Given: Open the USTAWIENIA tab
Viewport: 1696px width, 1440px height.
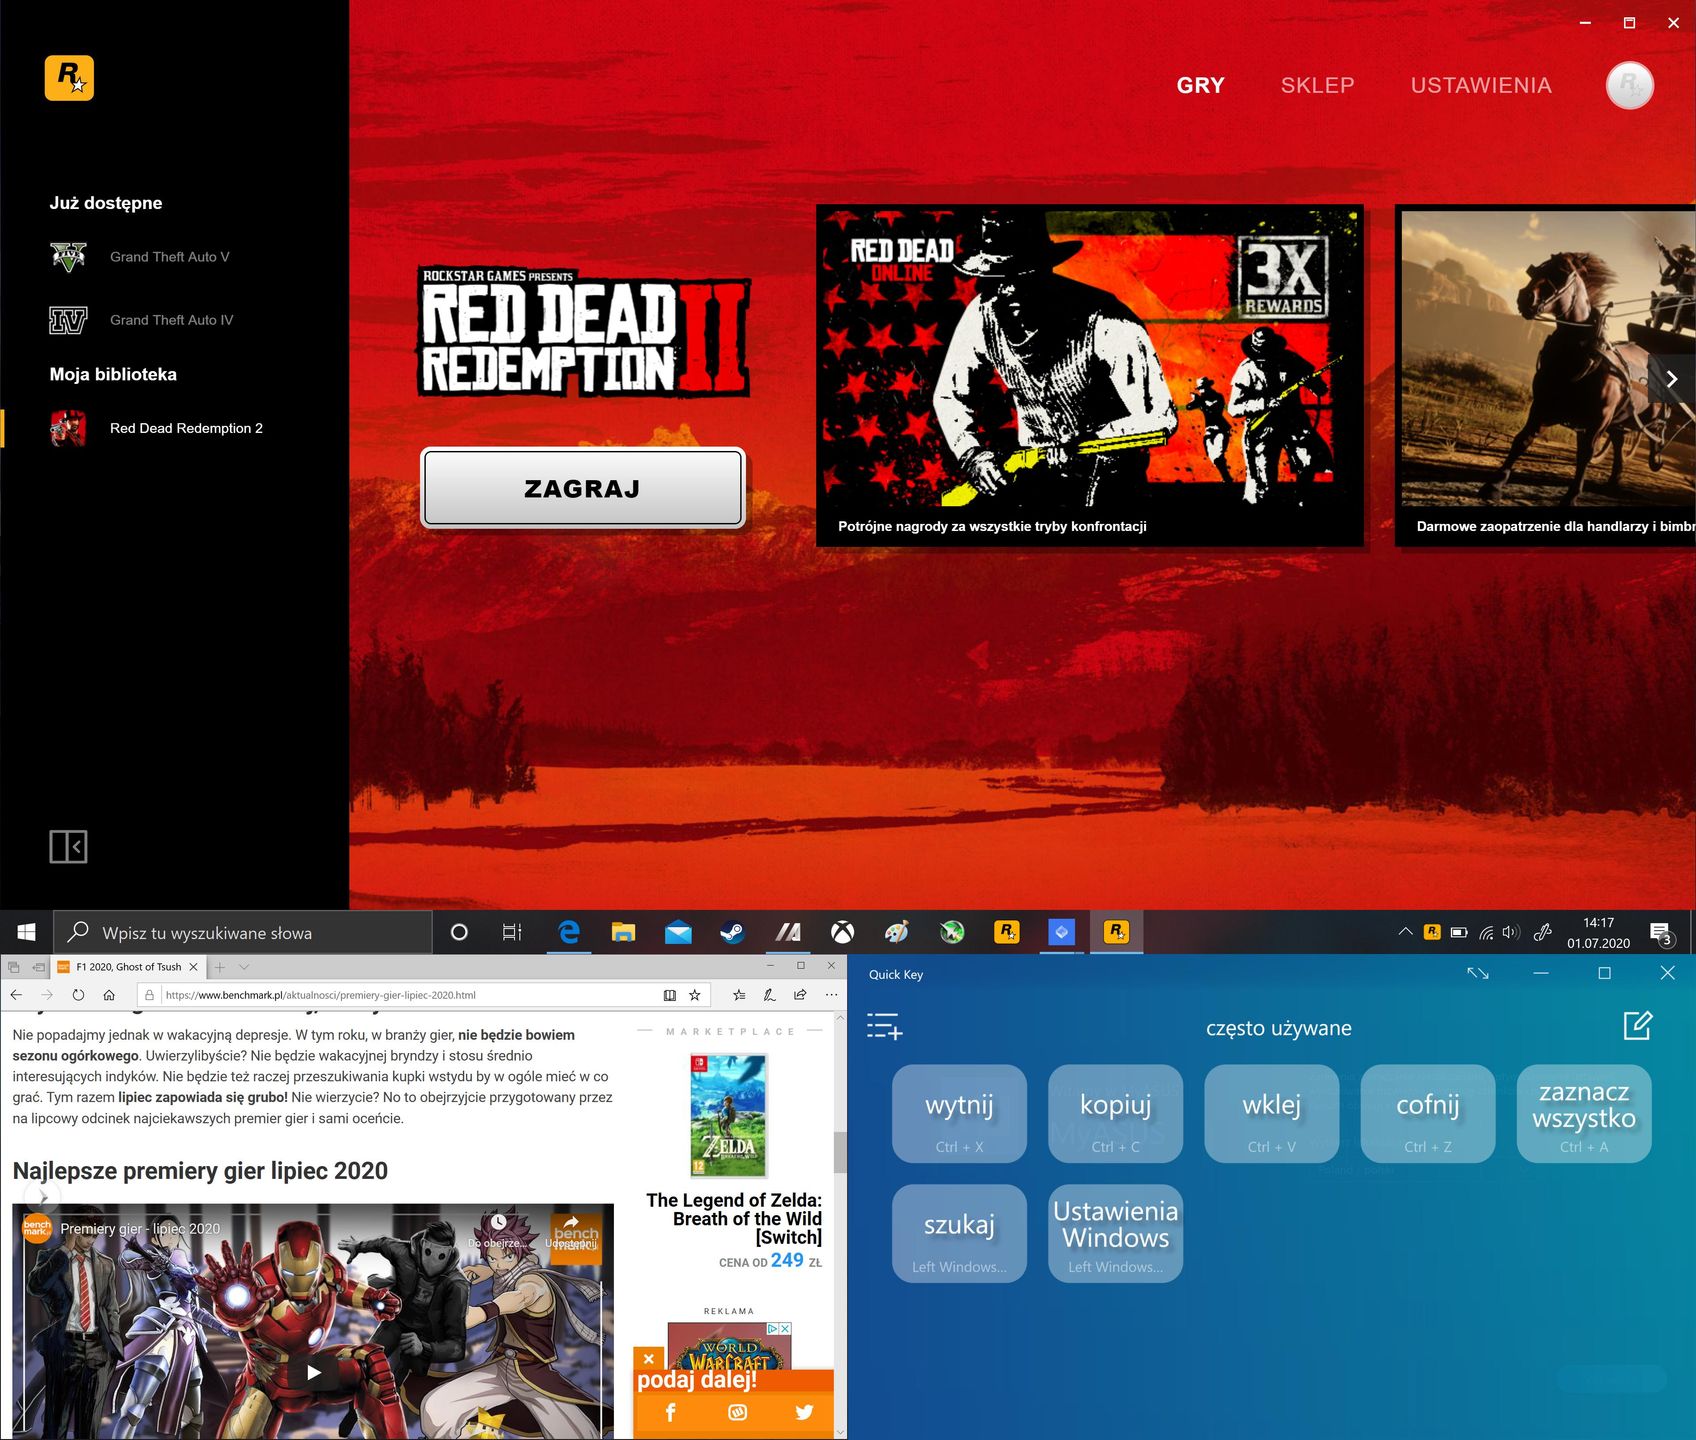Looking at the screenshot, I should tap(1481, 85).
